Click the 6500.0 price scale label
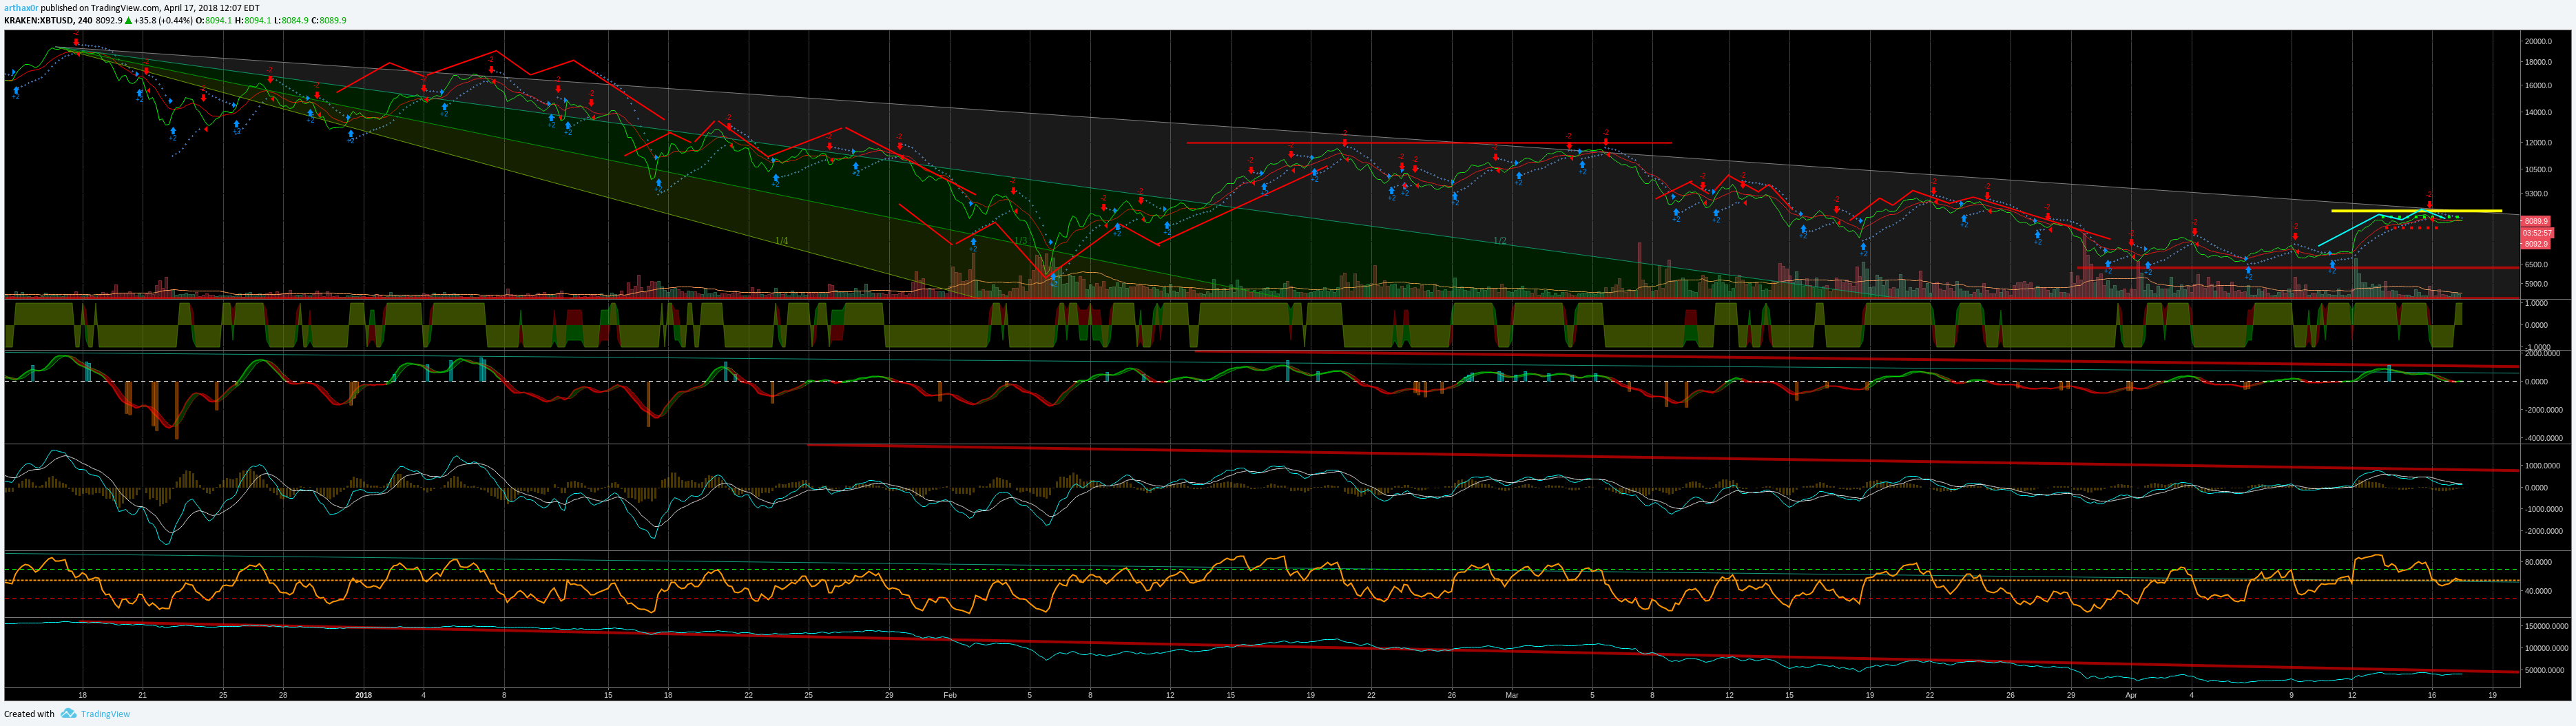Screen dimensions: 2576x726 click(2536, 265)
